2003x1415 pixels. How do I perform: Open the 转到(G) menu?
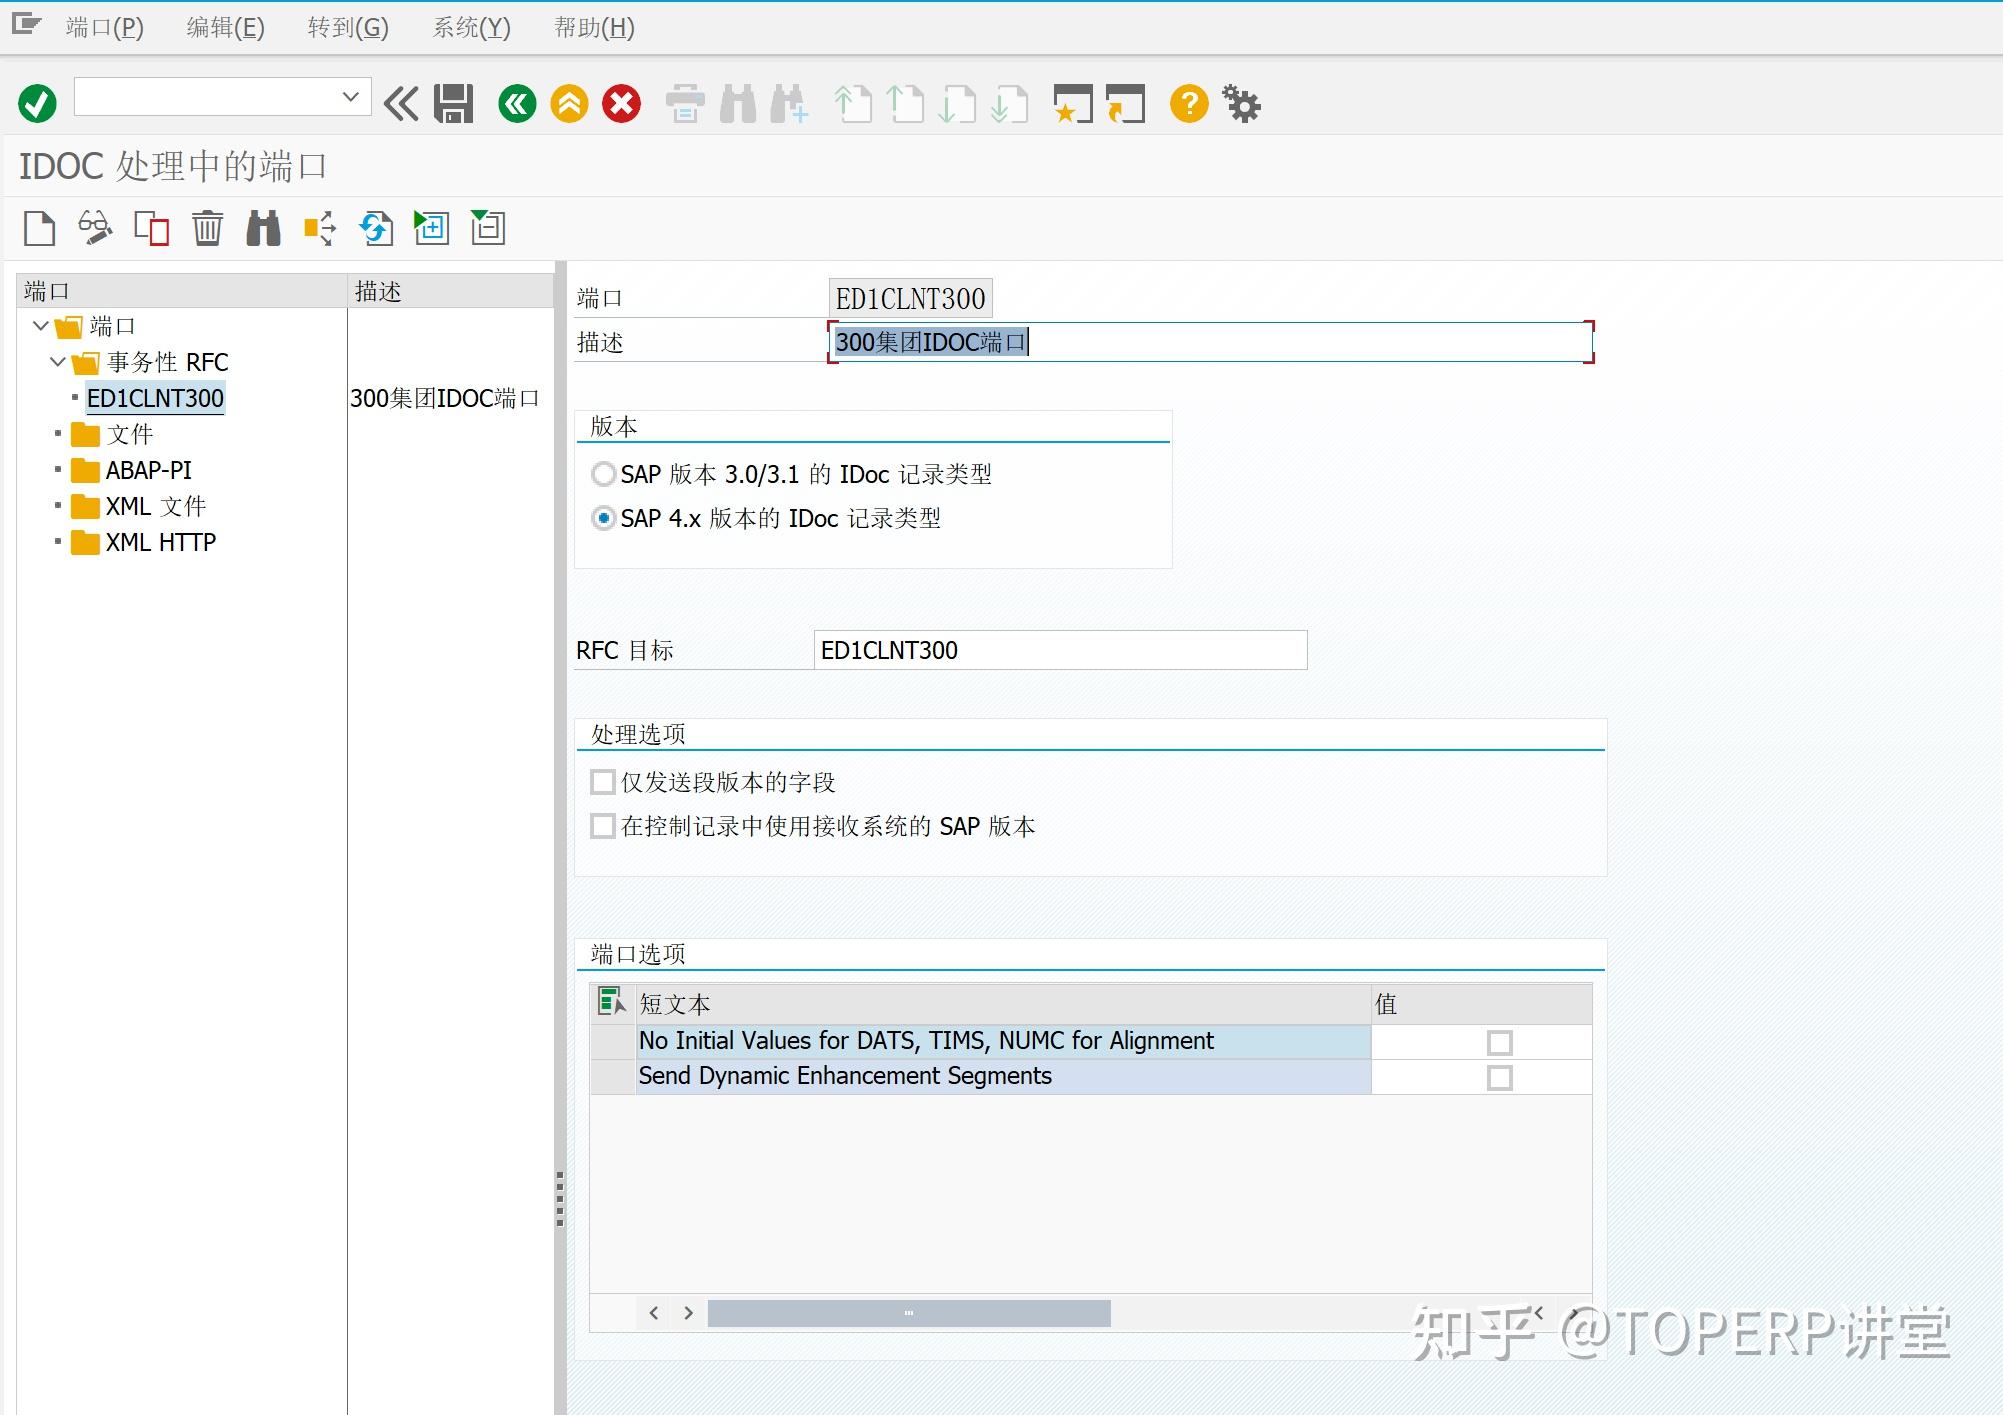click(347, 27)
